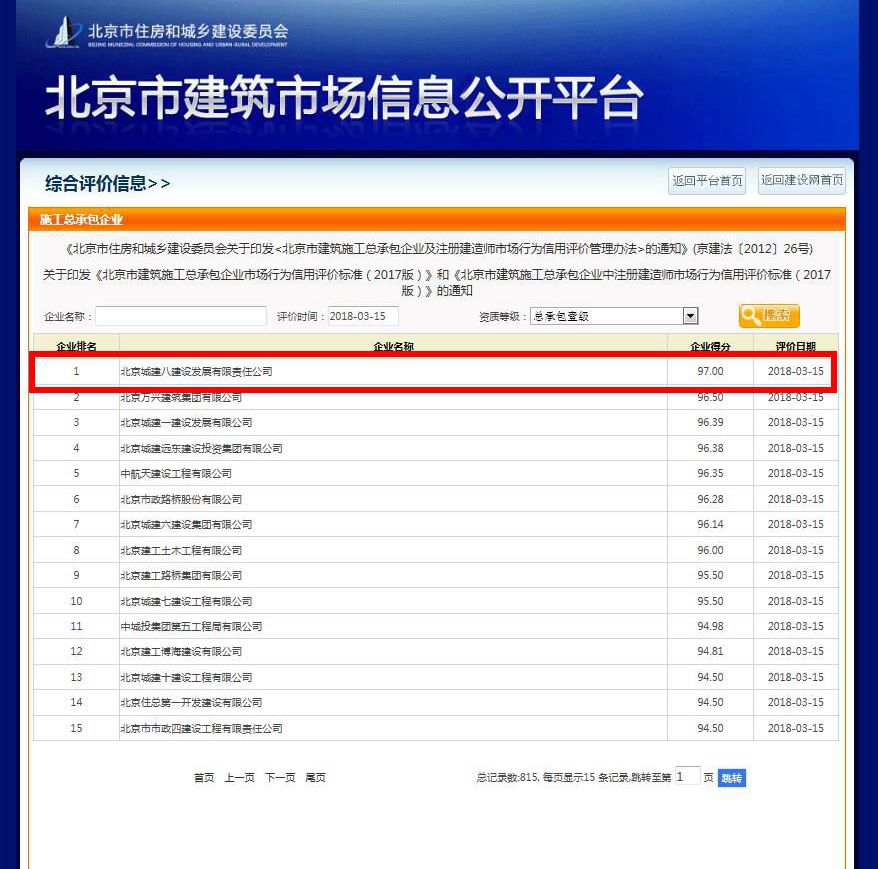
Task: Focus the 企业名称 input field
Action: coord(181,316)
